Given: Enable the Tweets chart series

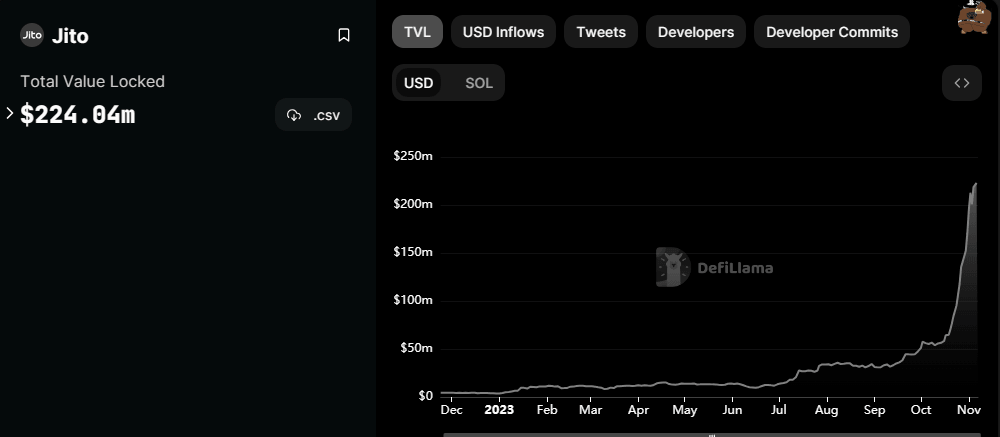Looking at the screenshot, I should pyautogui.click(x=601, y=32).
